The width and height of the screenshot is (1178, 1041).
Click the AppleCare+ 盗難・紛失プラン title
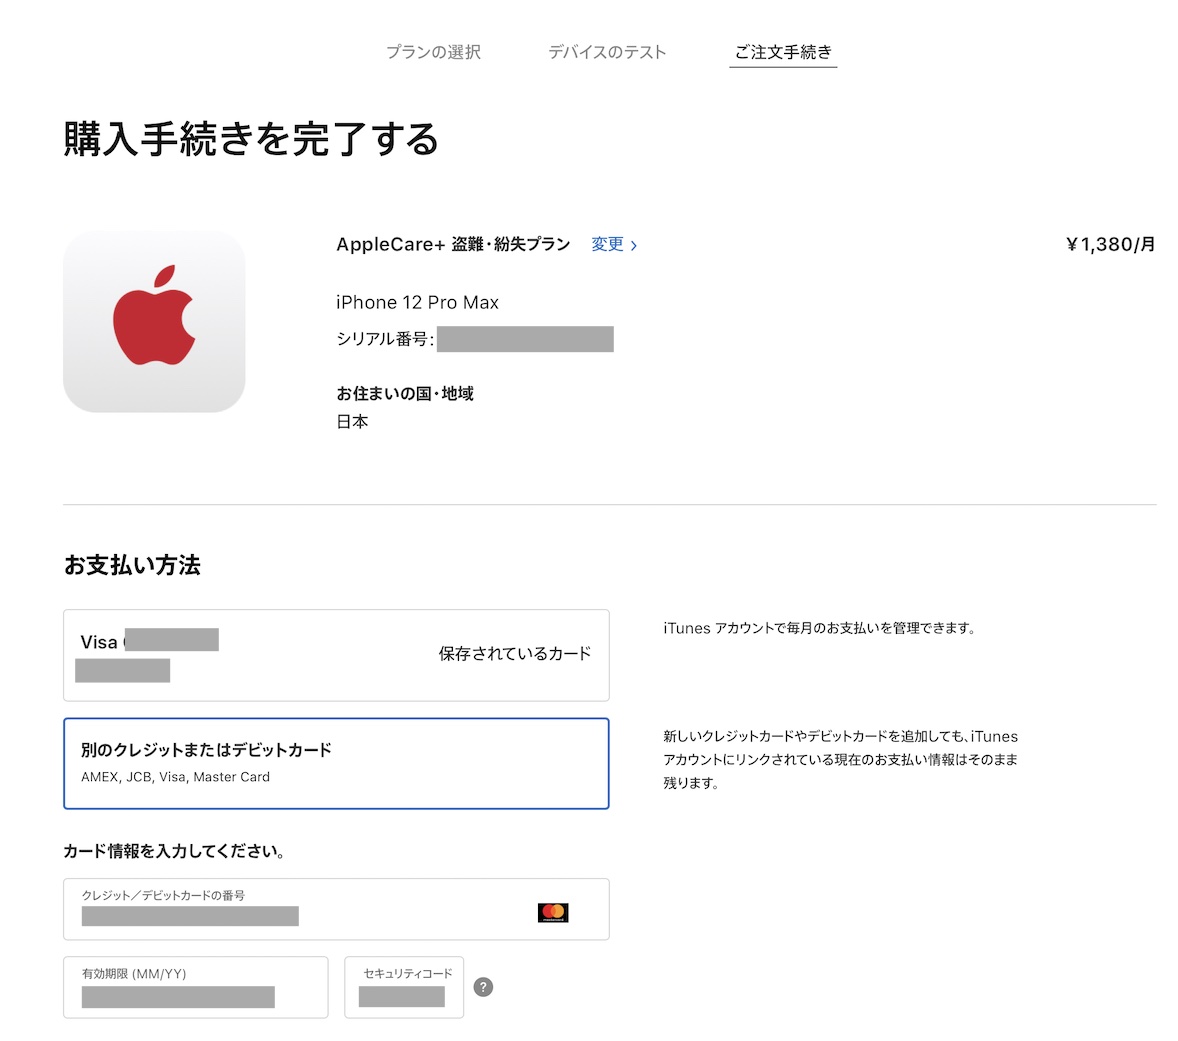click(453, 244)
